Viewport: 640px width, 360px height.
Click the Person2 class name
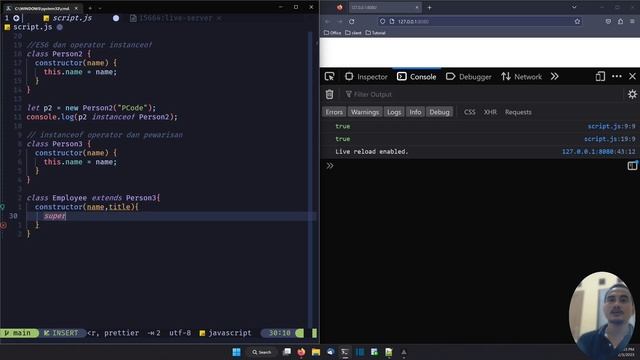[x=67, y=54]
